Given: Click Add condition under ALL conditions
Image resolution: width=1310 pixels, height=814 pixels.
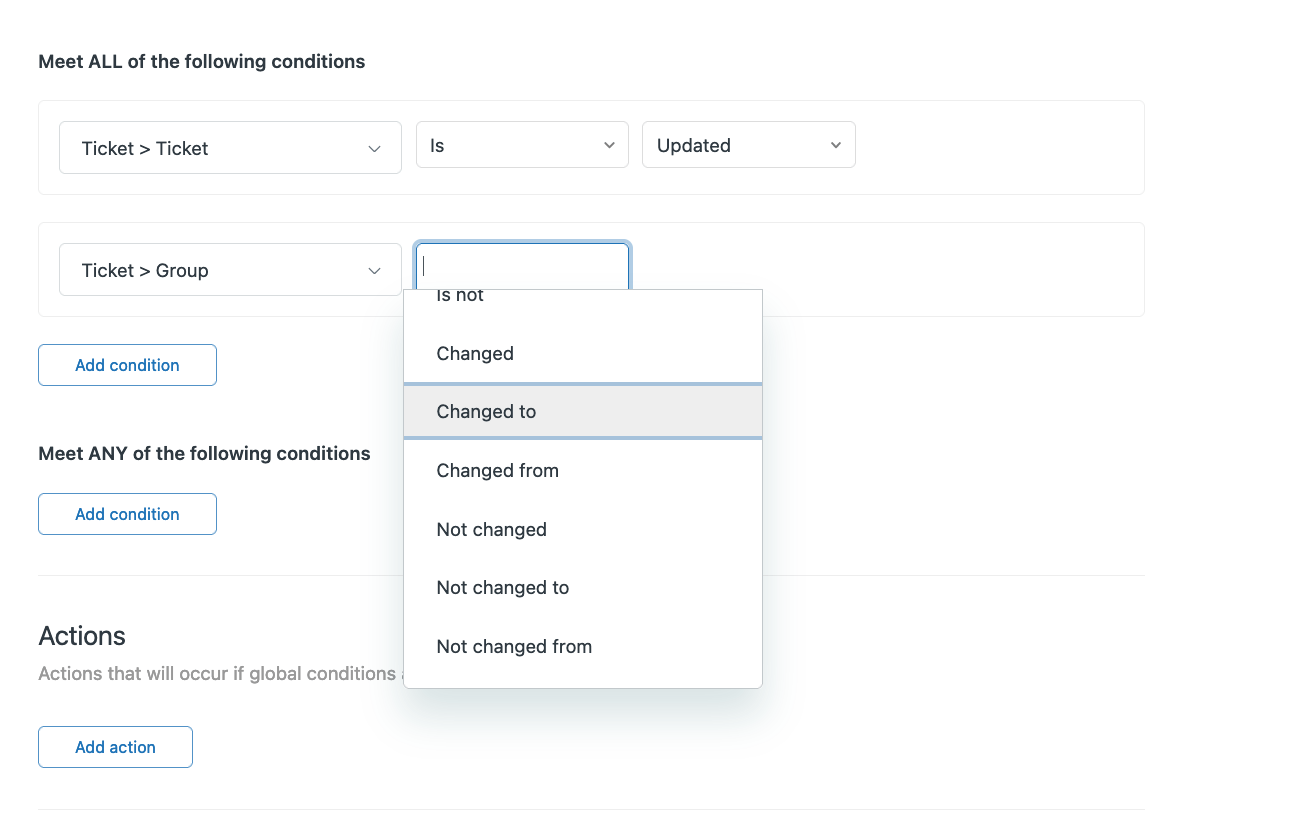Looking at the screenshot, I should coord(127,364).
